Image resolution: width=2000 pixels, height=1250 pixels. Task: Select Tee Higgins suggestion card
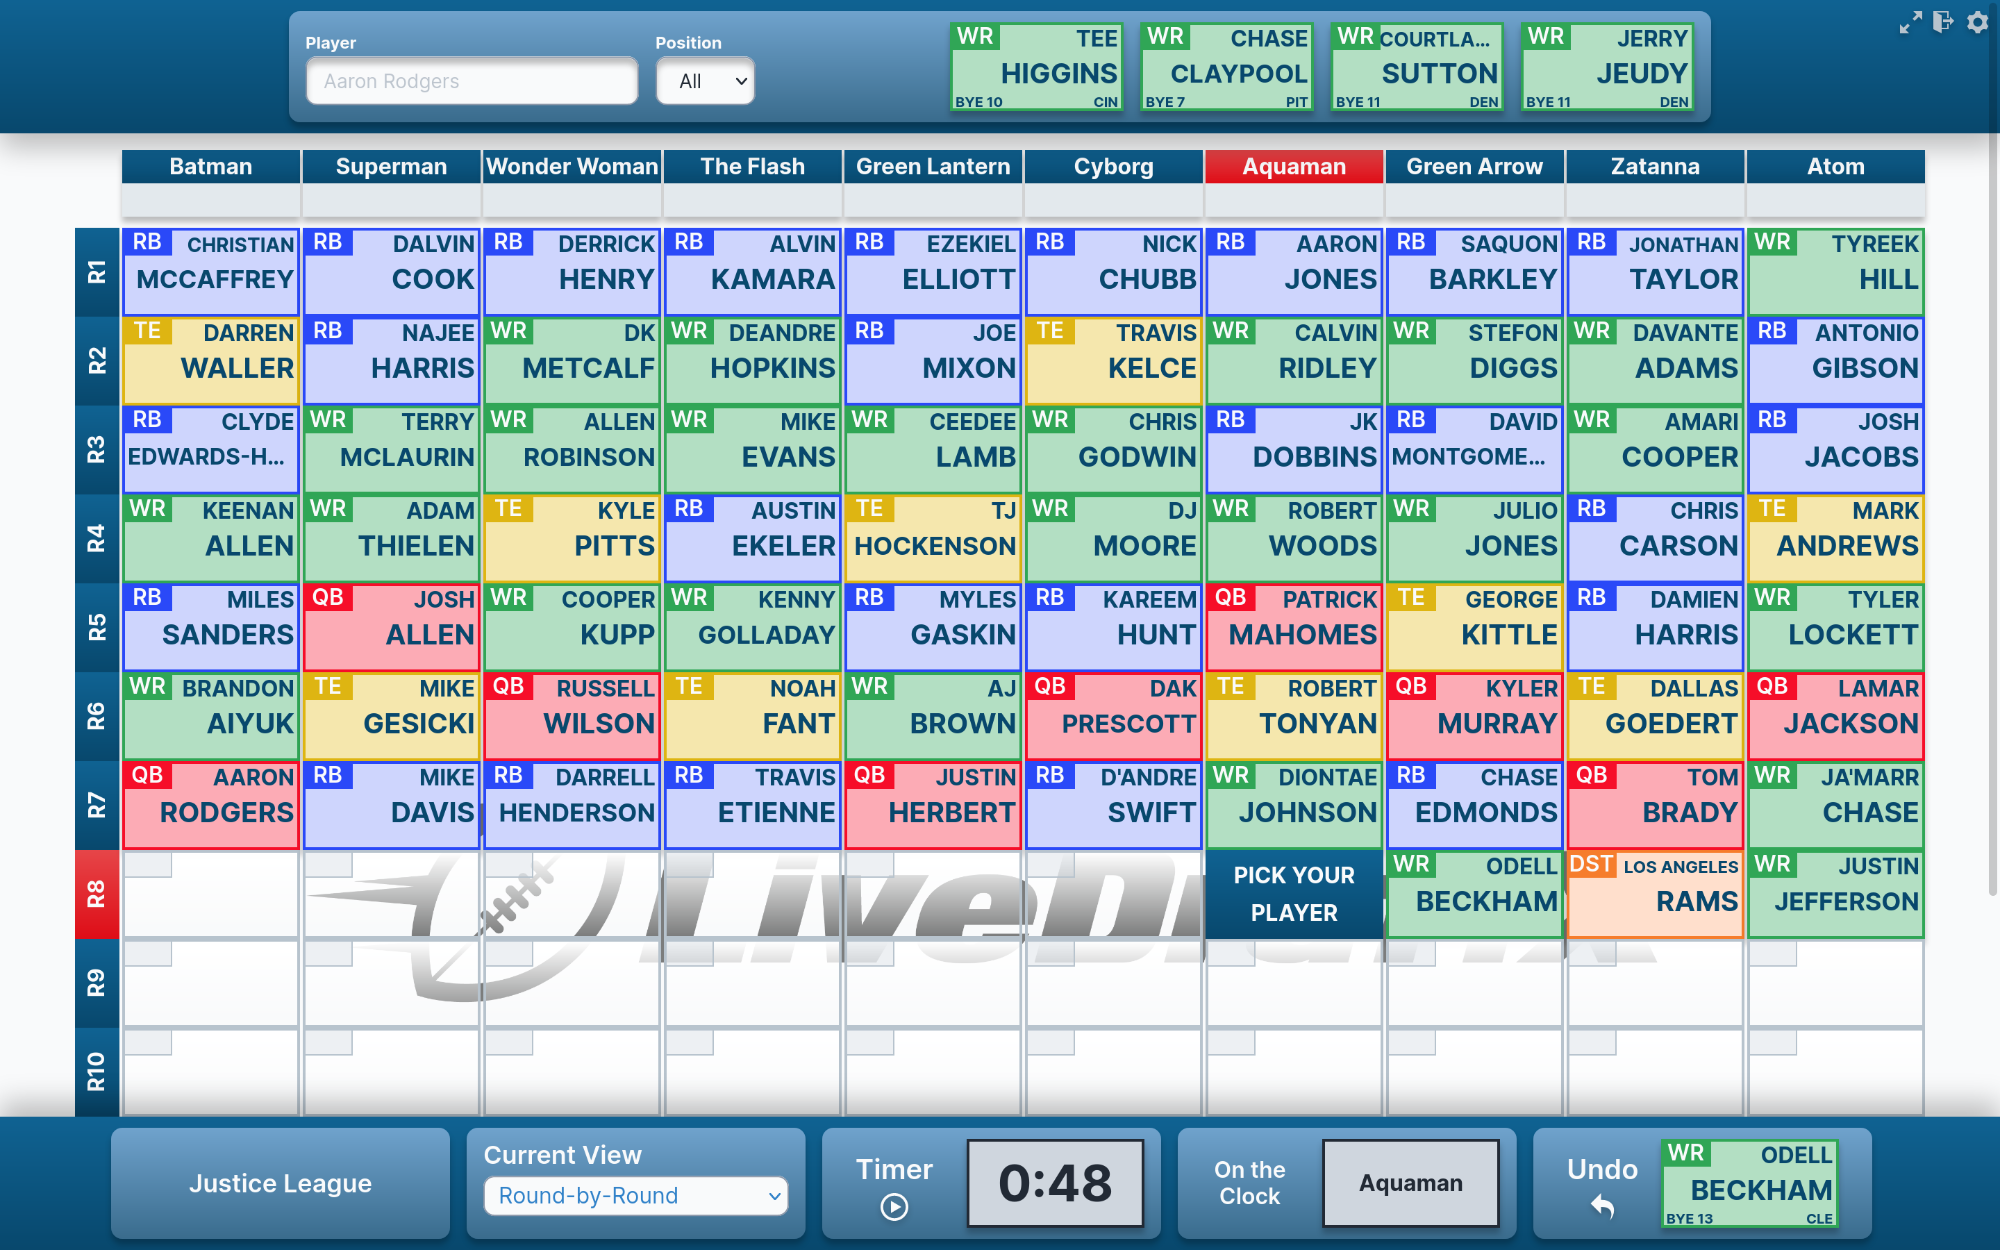[x=1036, y=67]
